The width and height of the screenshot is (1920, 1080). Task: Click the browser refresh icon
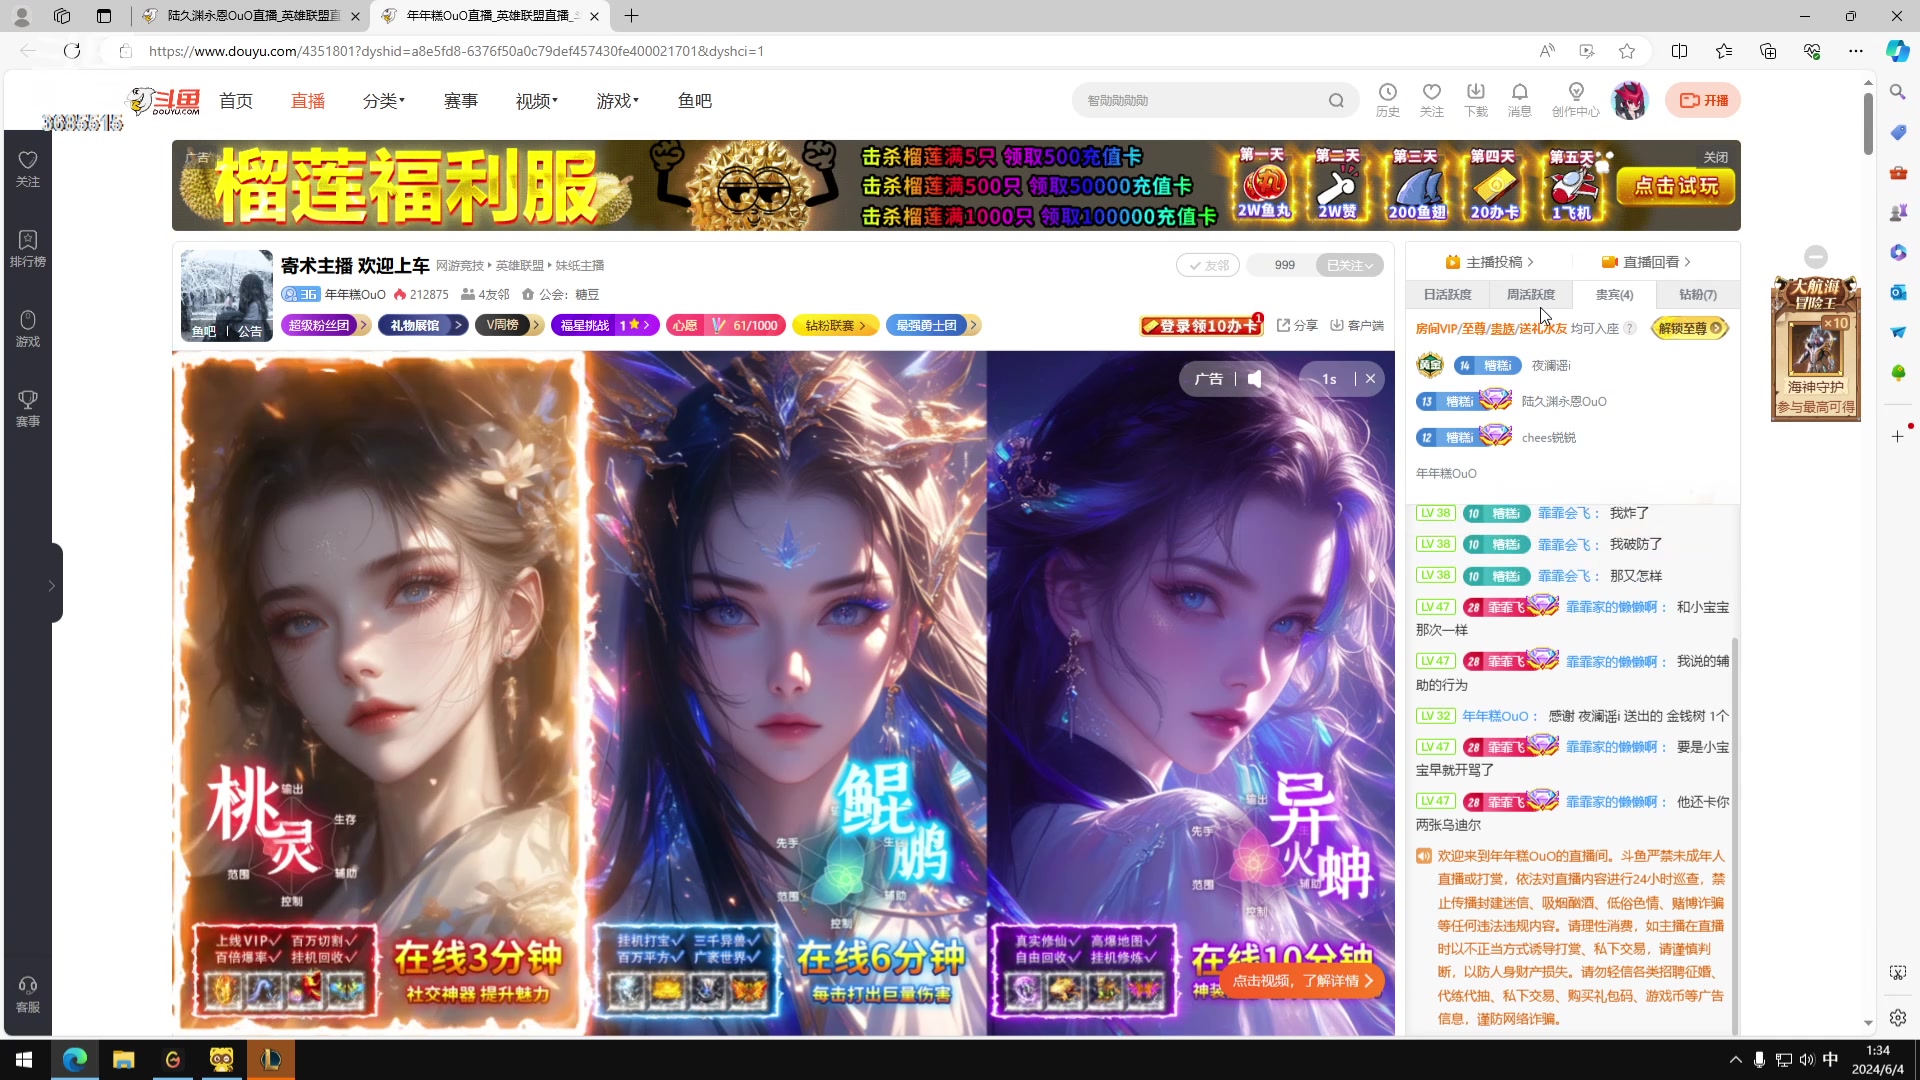72,51
